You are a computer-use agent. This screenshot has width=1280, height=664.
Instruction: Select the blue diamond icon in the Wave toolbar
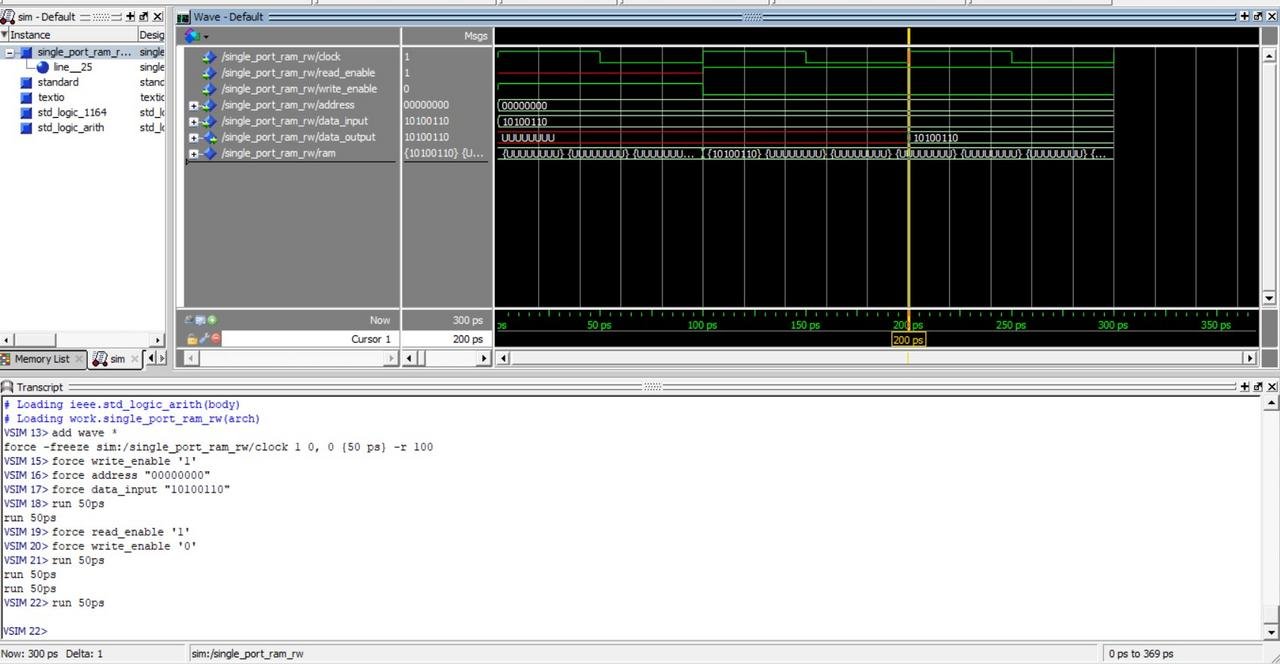point(192,35)
